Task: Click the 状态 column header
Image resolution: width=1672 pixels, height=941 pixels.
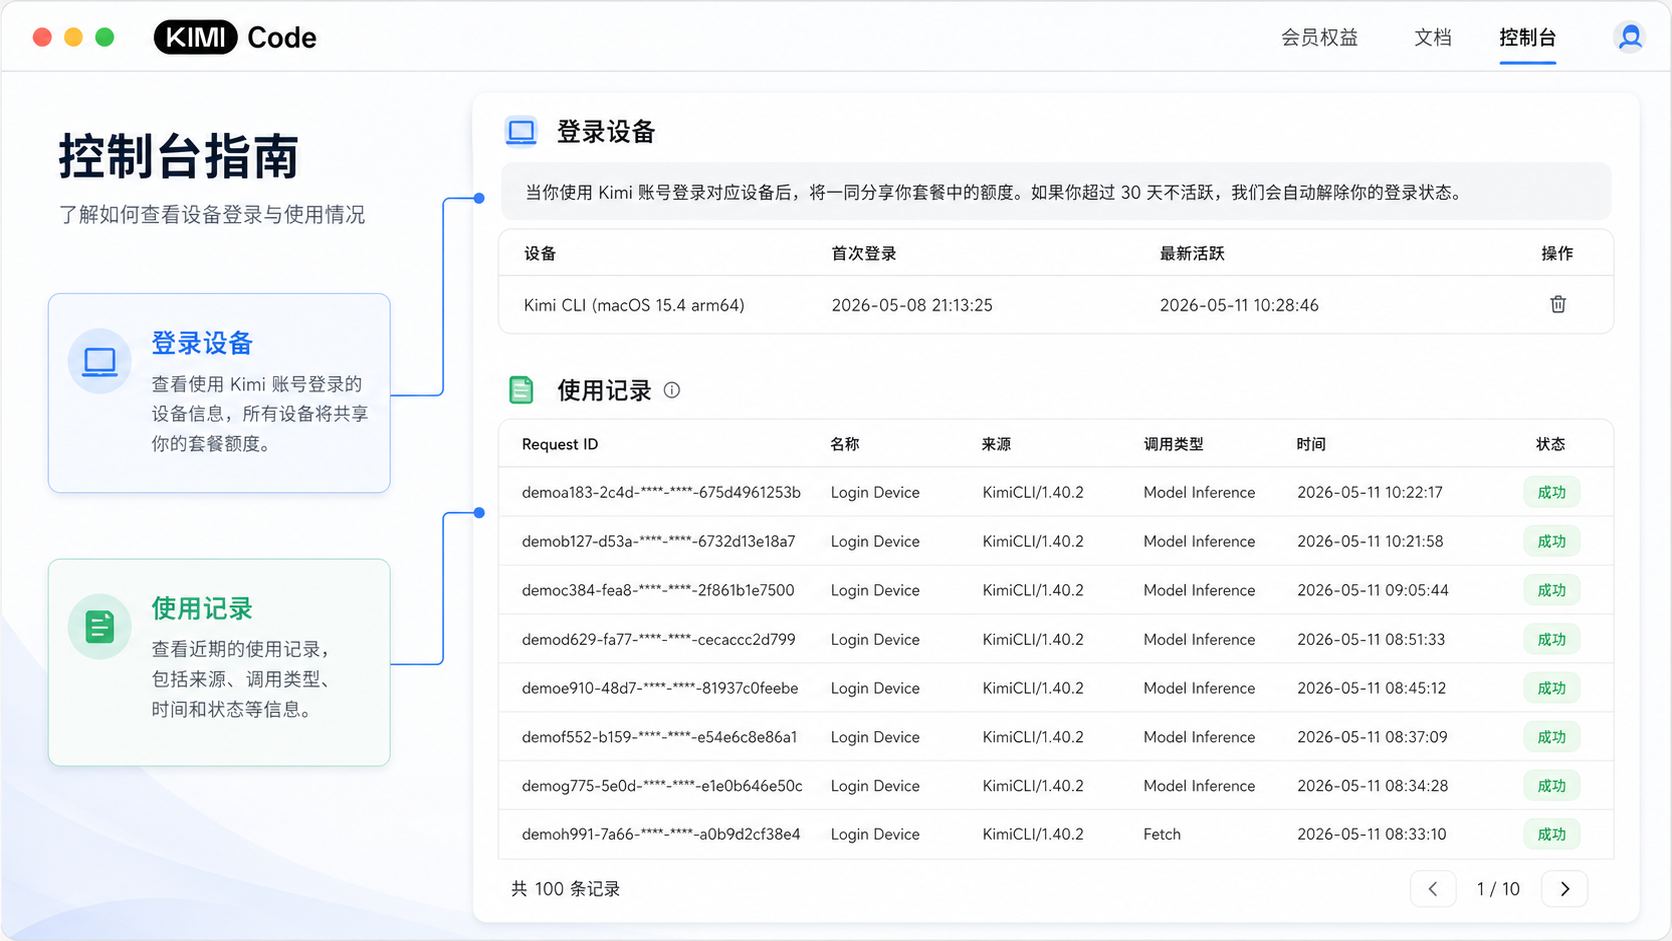Action: (1551, 444)
